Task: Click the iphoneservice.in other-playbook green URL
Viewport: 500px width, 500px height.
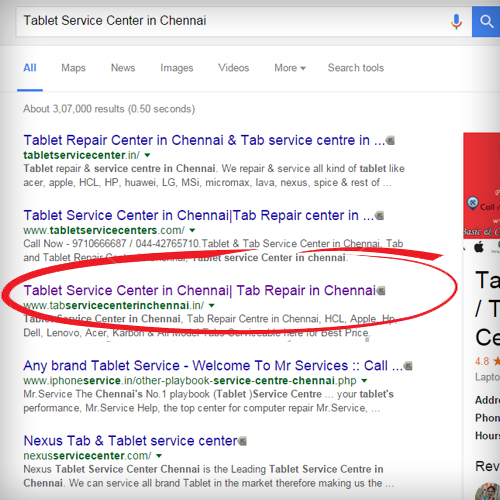Action: [190, 381]
